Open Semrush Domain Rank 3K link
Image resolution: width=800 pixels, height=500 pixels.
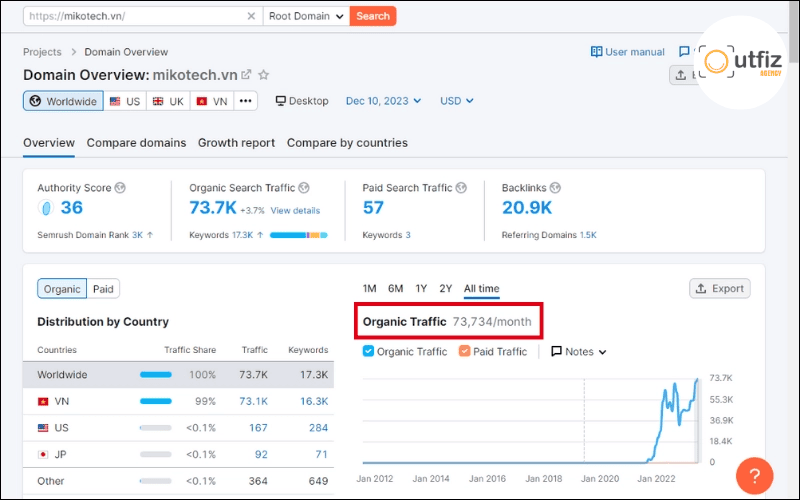click(x=137, y=235)
